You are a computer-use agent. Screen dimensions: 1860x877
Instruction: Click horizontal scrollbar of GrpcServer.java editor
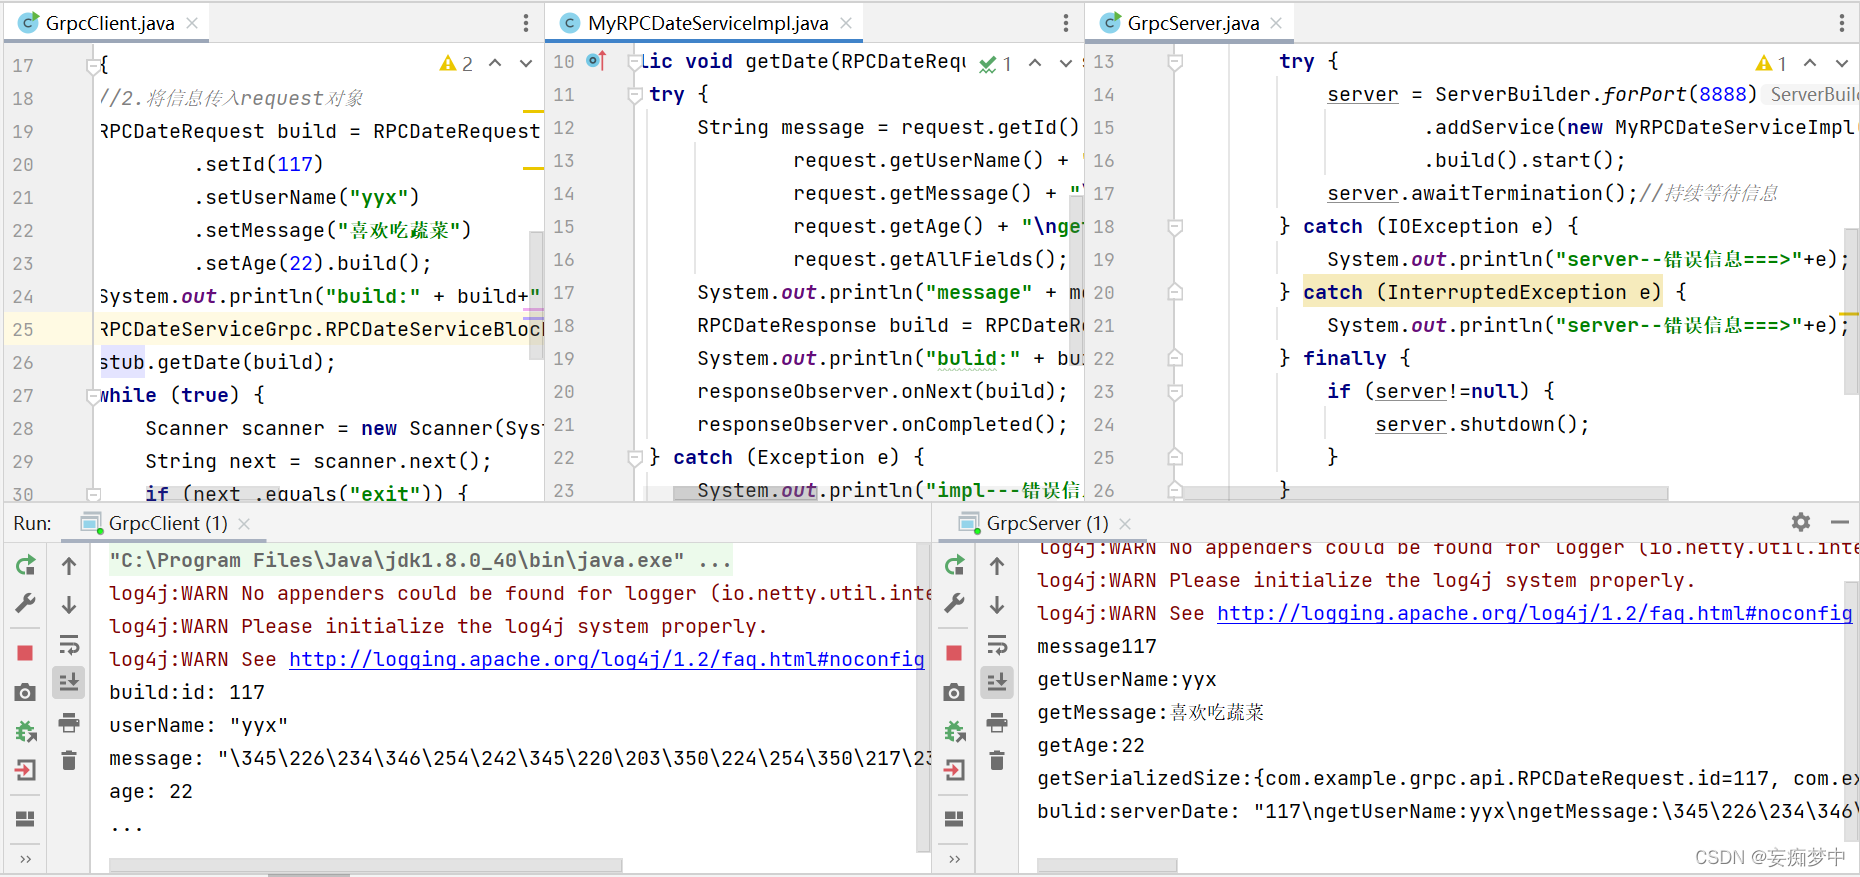[x=1425, y=493]
